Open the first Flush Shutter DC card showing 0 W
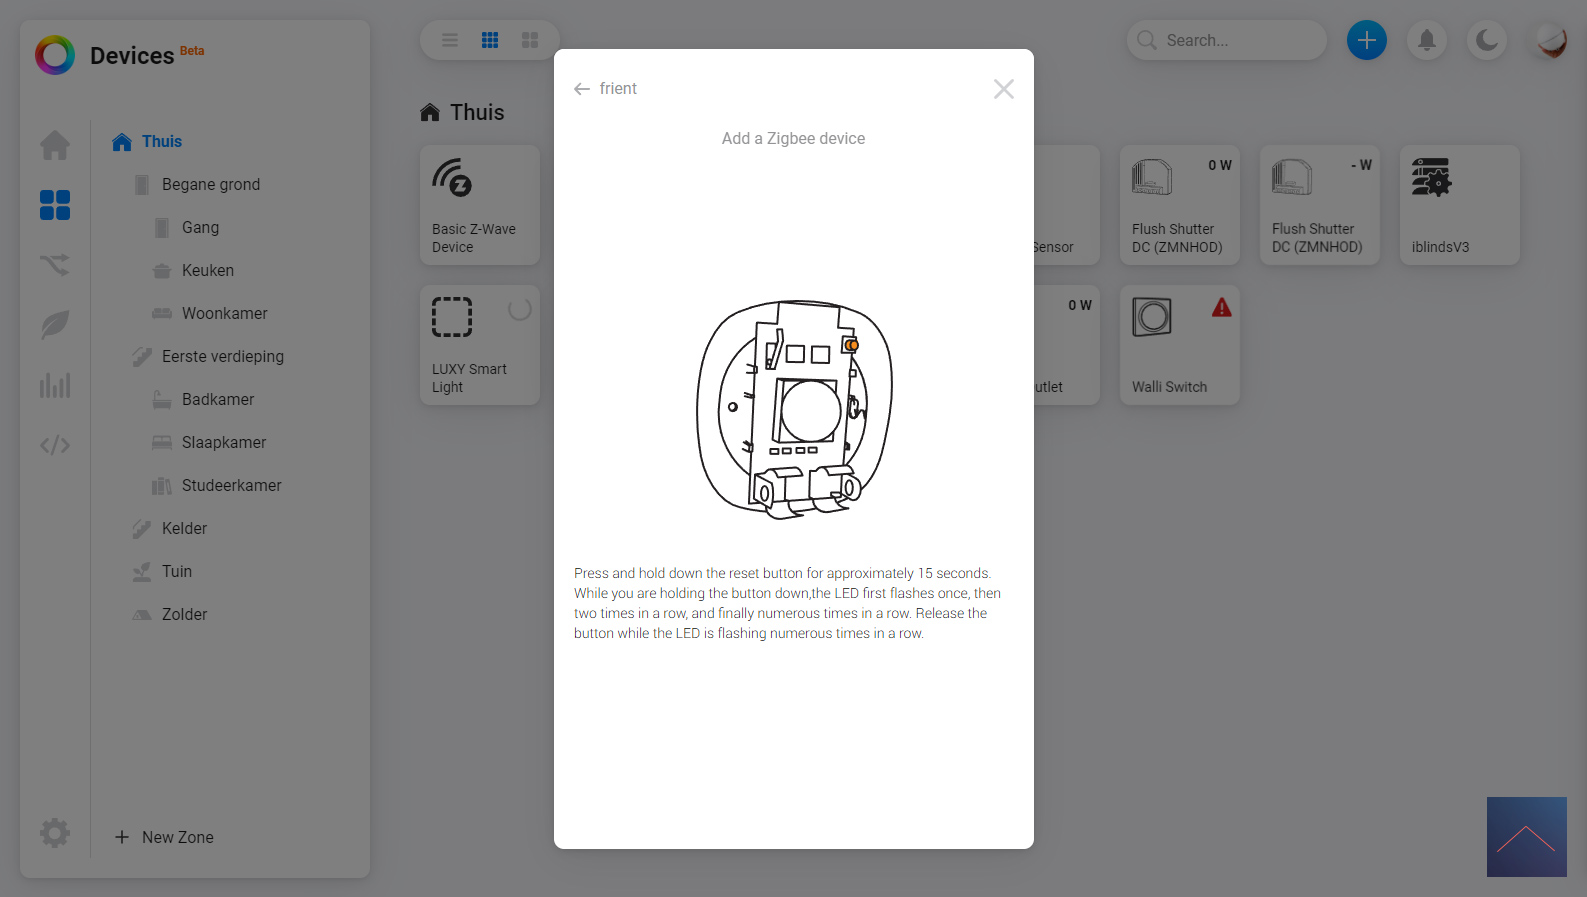 tap(1180, 205)
